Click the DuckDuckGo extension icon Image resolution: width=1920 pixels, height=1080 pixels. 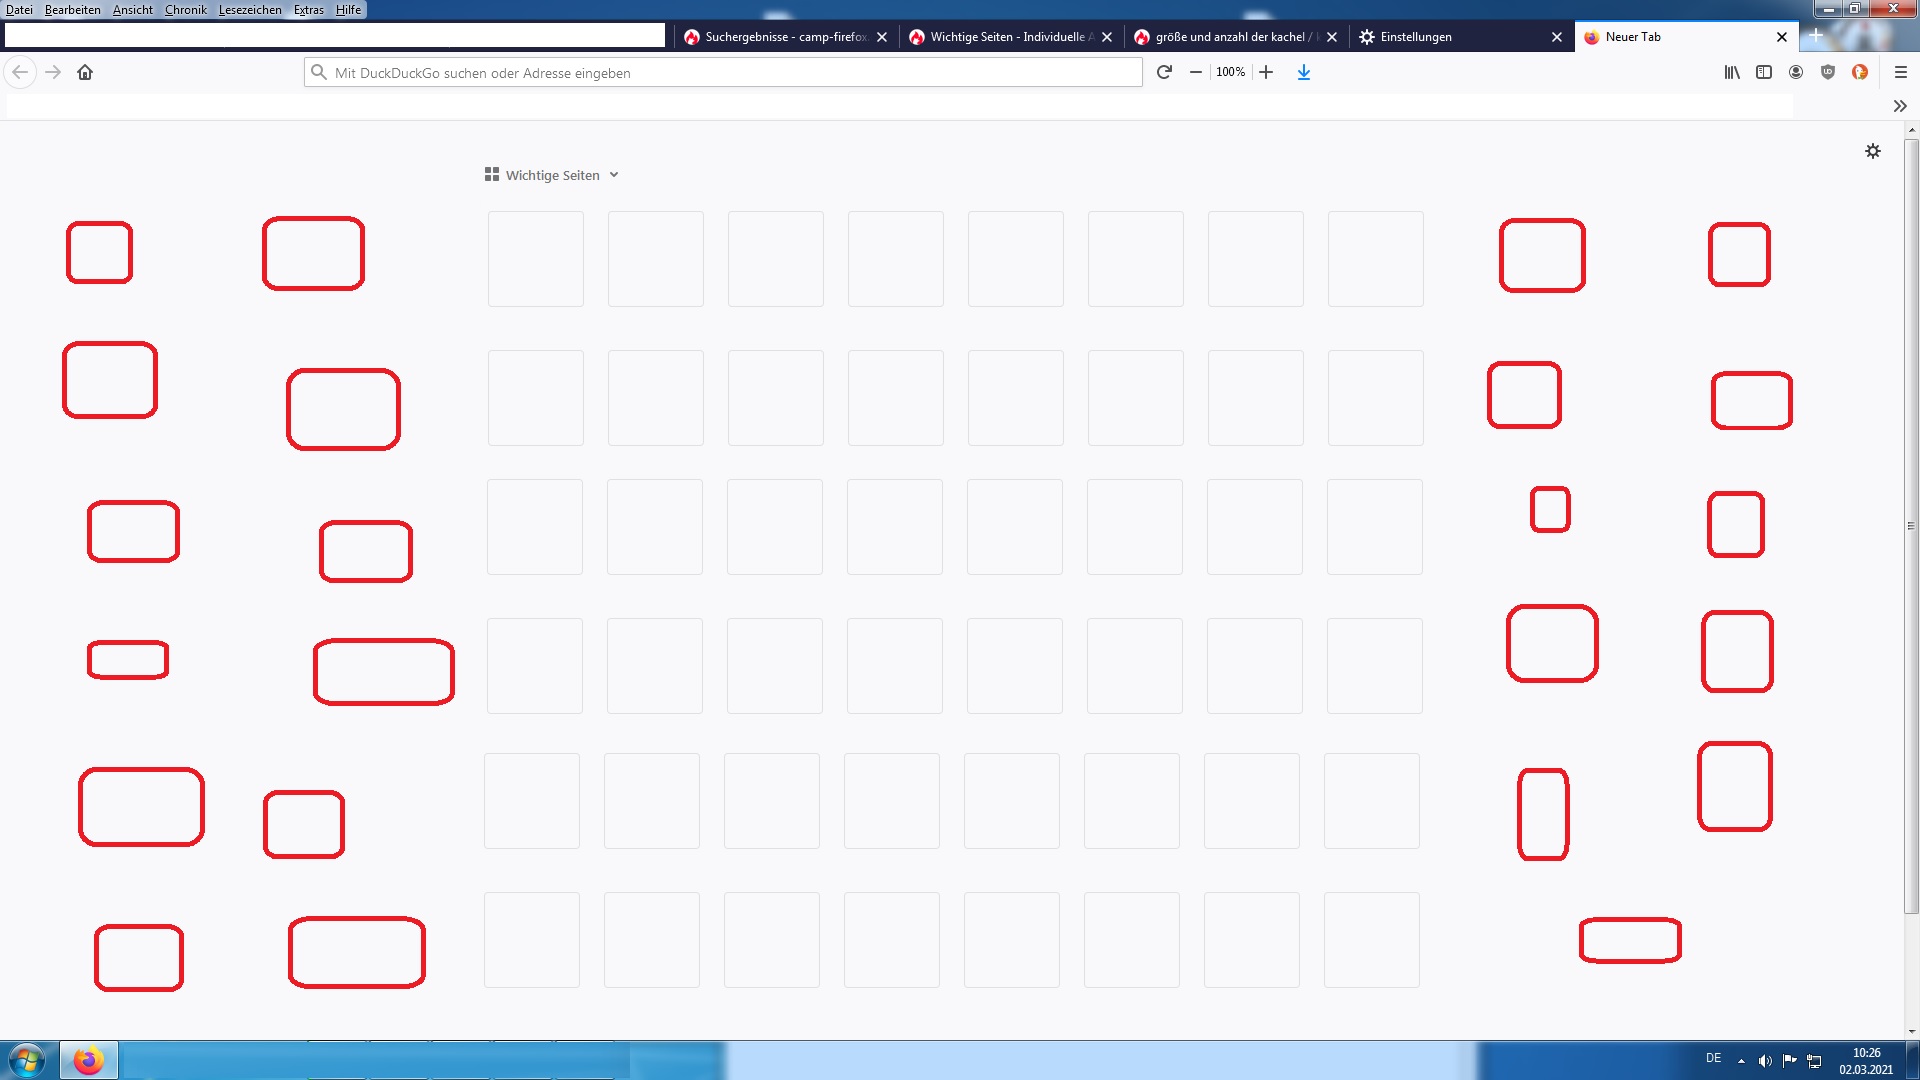coord(1860,72)
